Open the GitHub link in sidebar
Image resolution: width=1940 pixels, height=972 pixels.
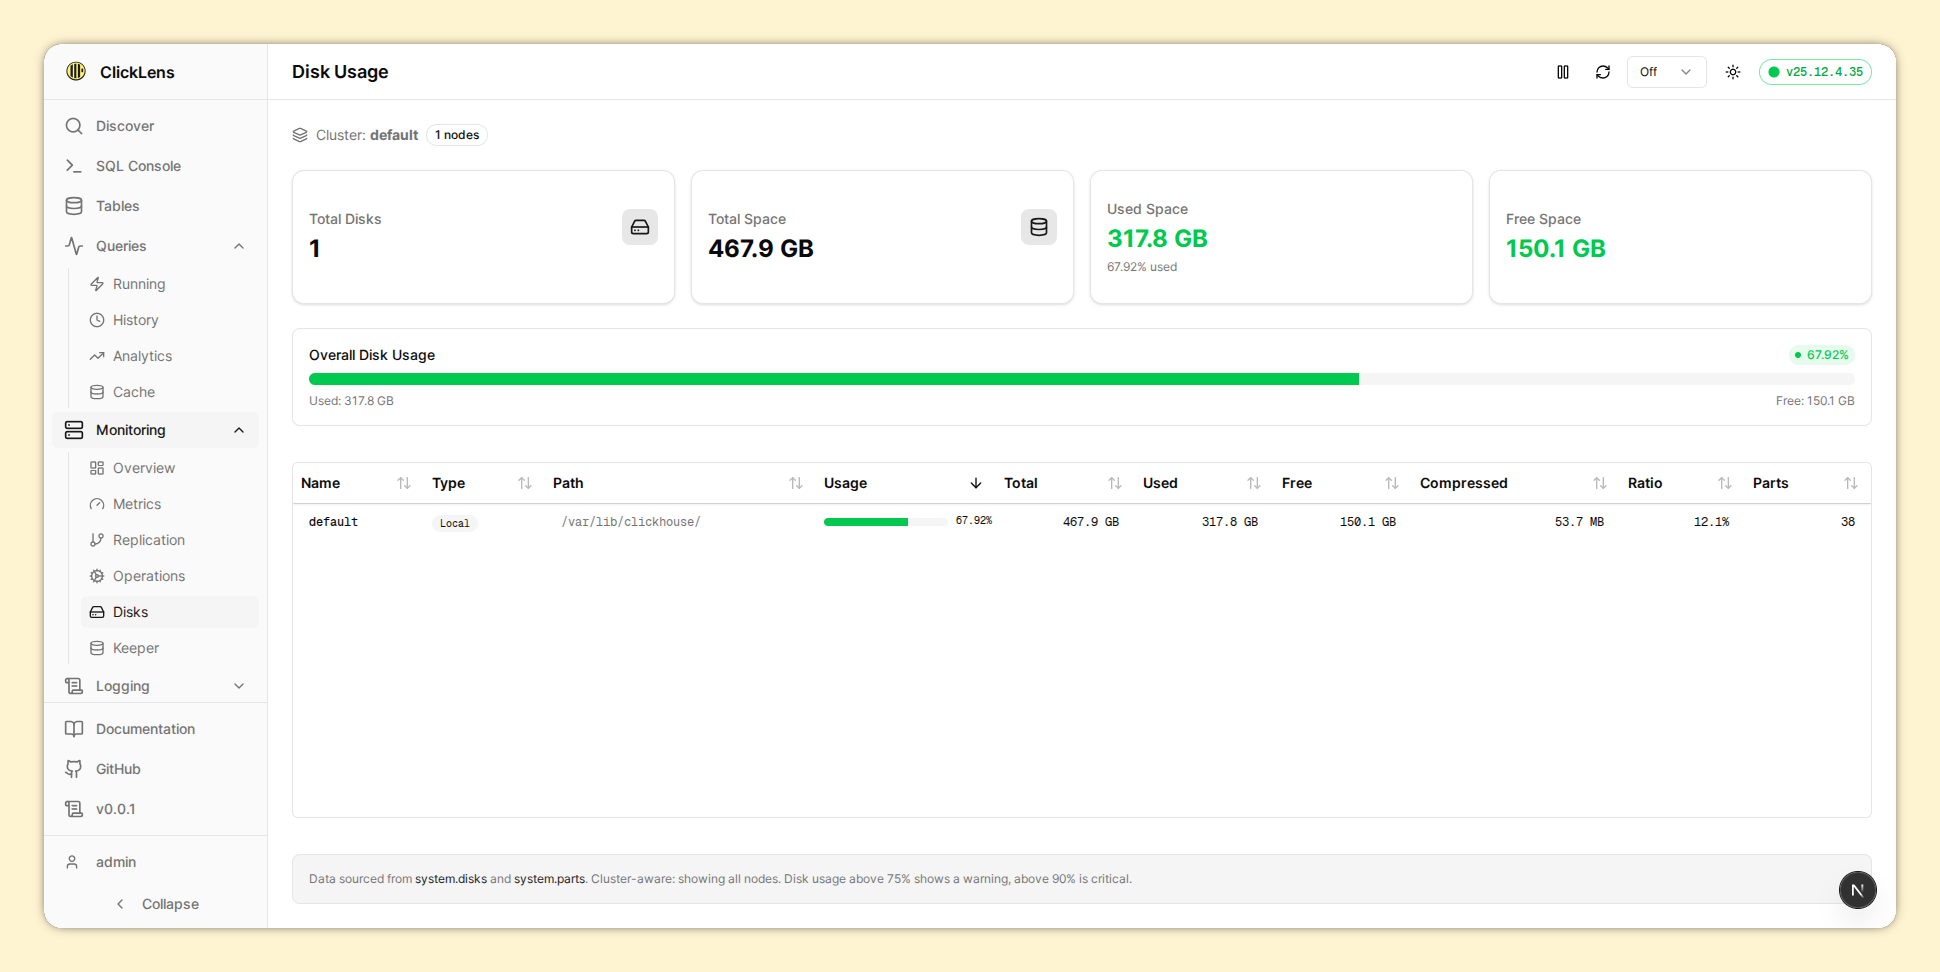[x=118, y=769]
